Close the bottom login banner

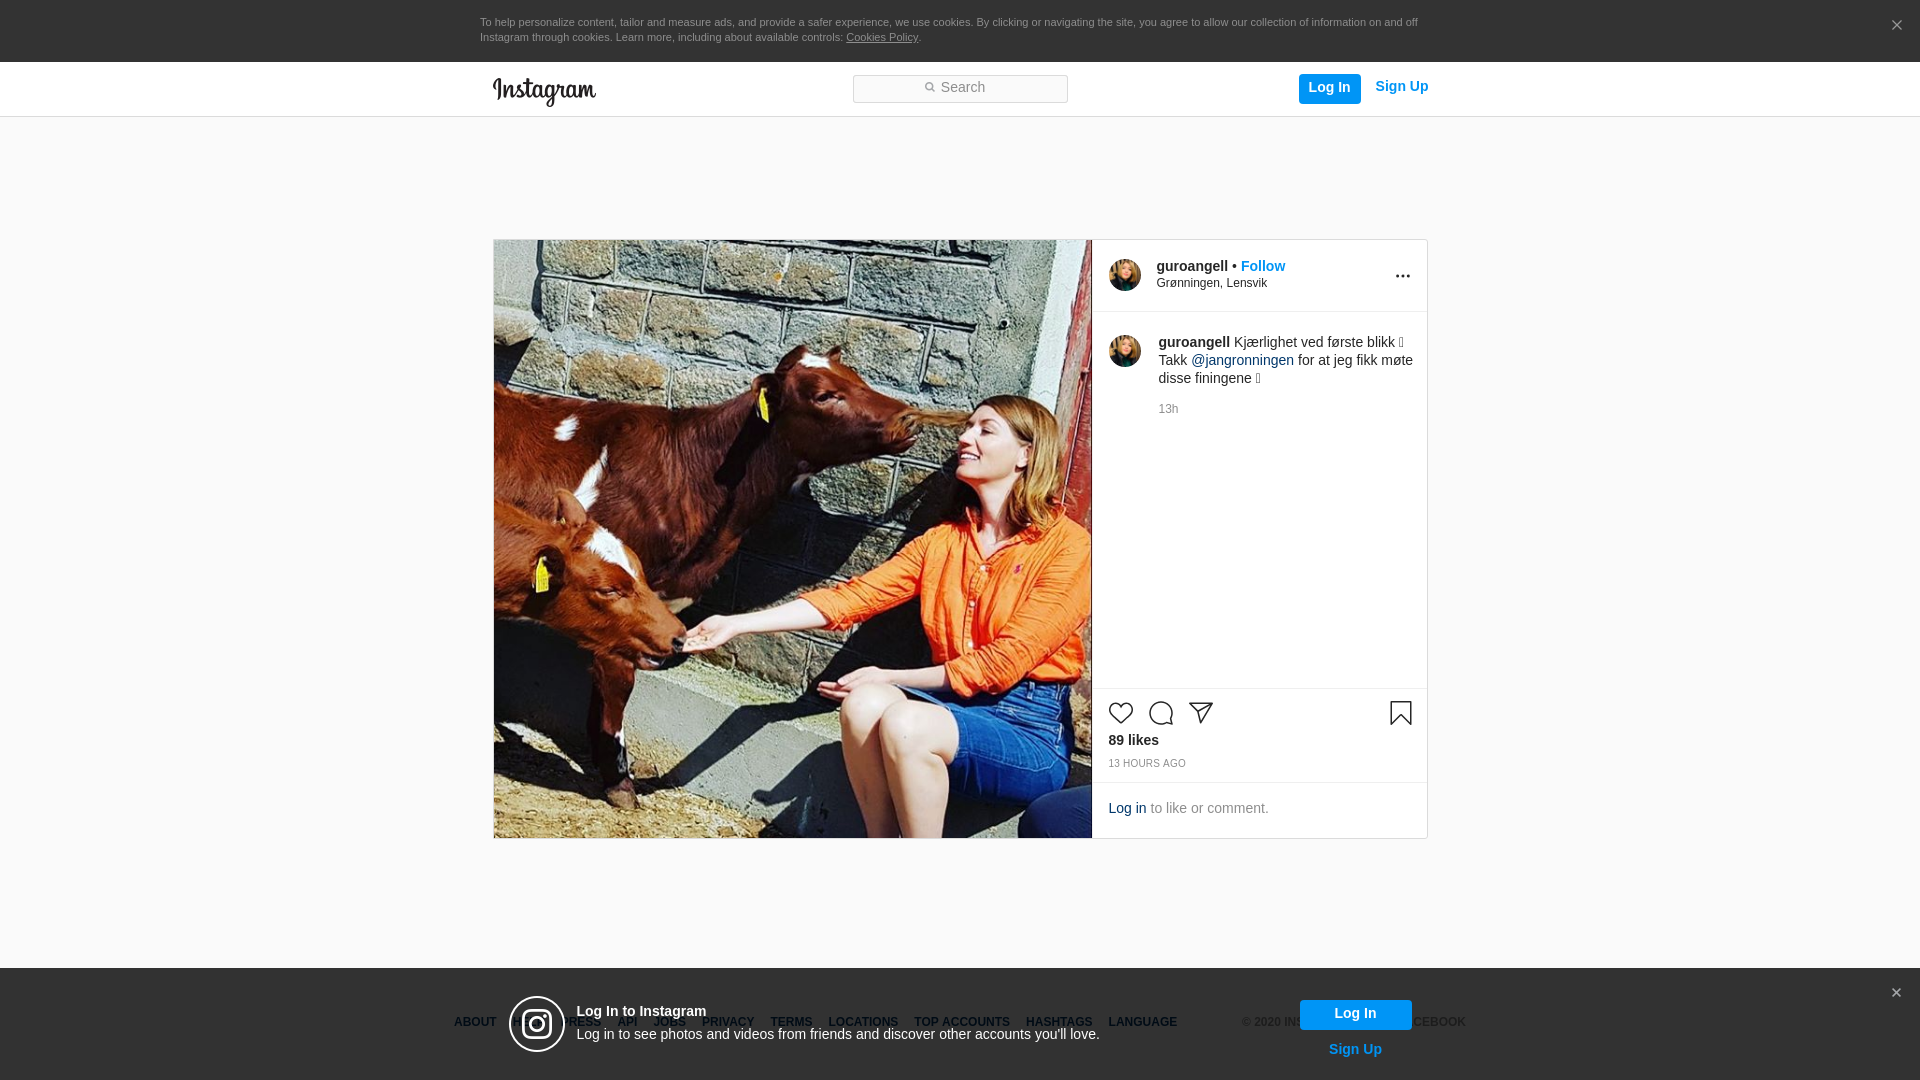(x=1896, y=993)
